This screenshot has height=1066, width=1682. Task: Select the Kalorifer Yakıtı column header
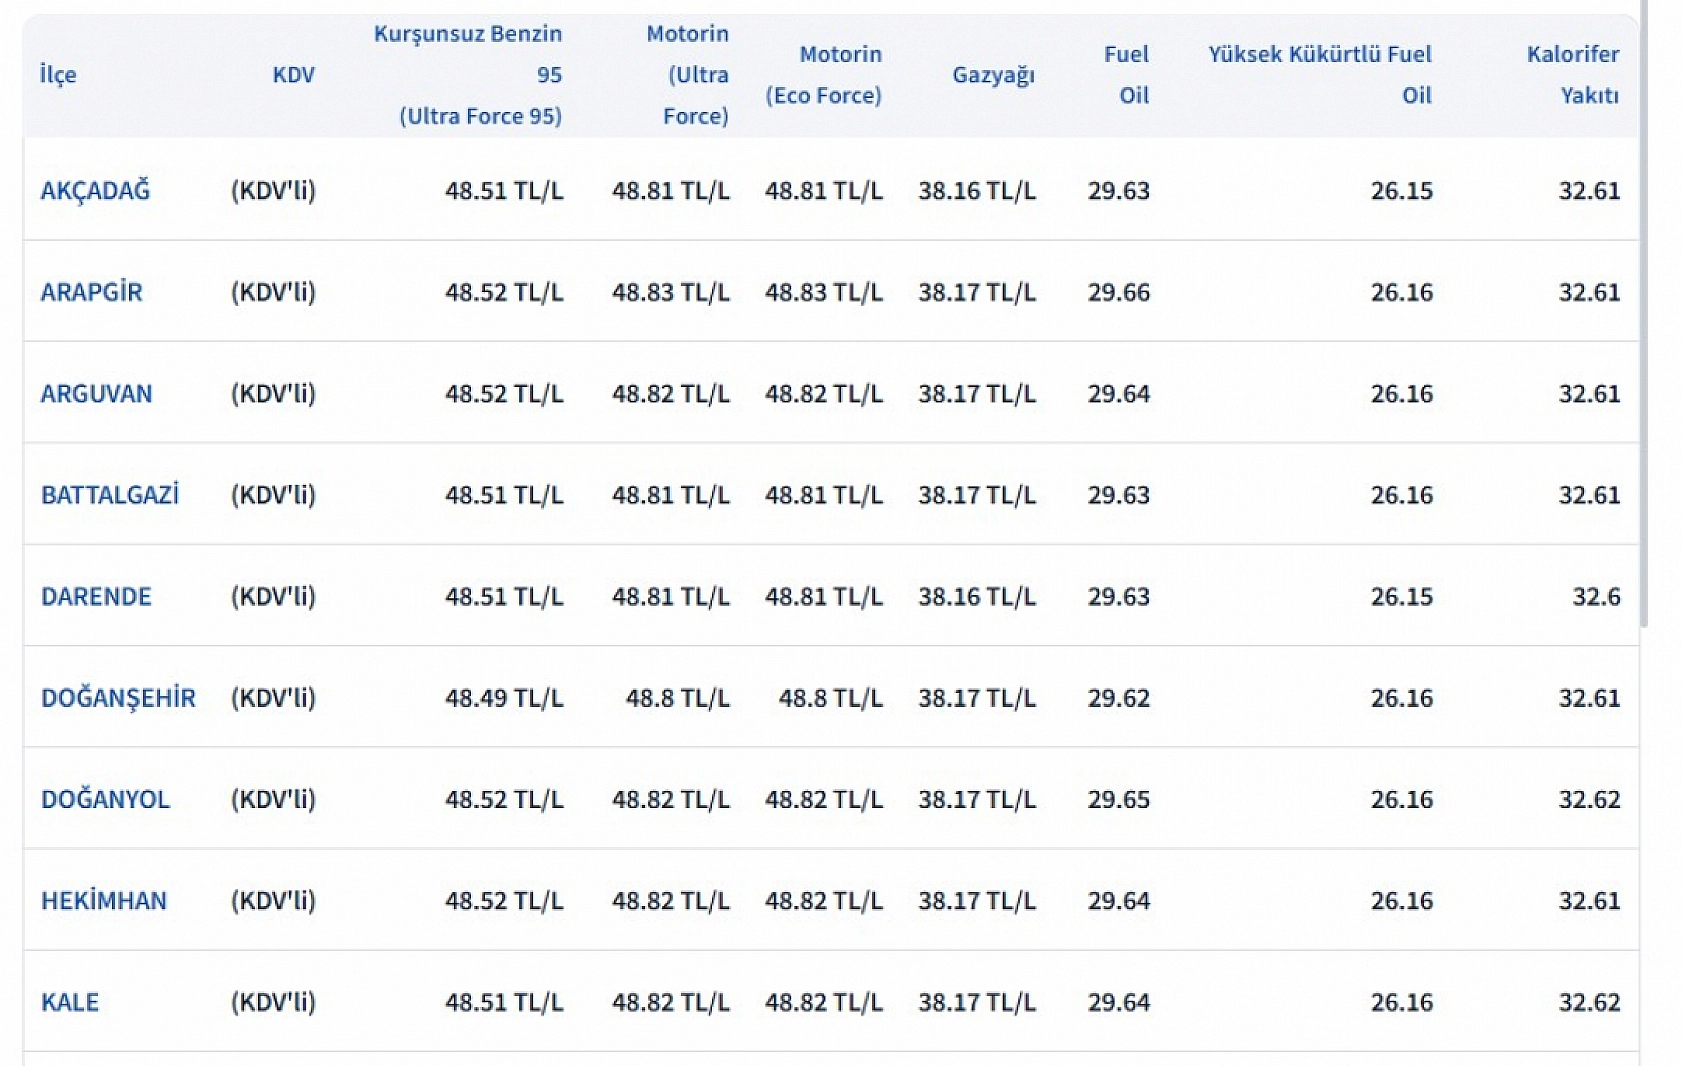pos(1573,75)
